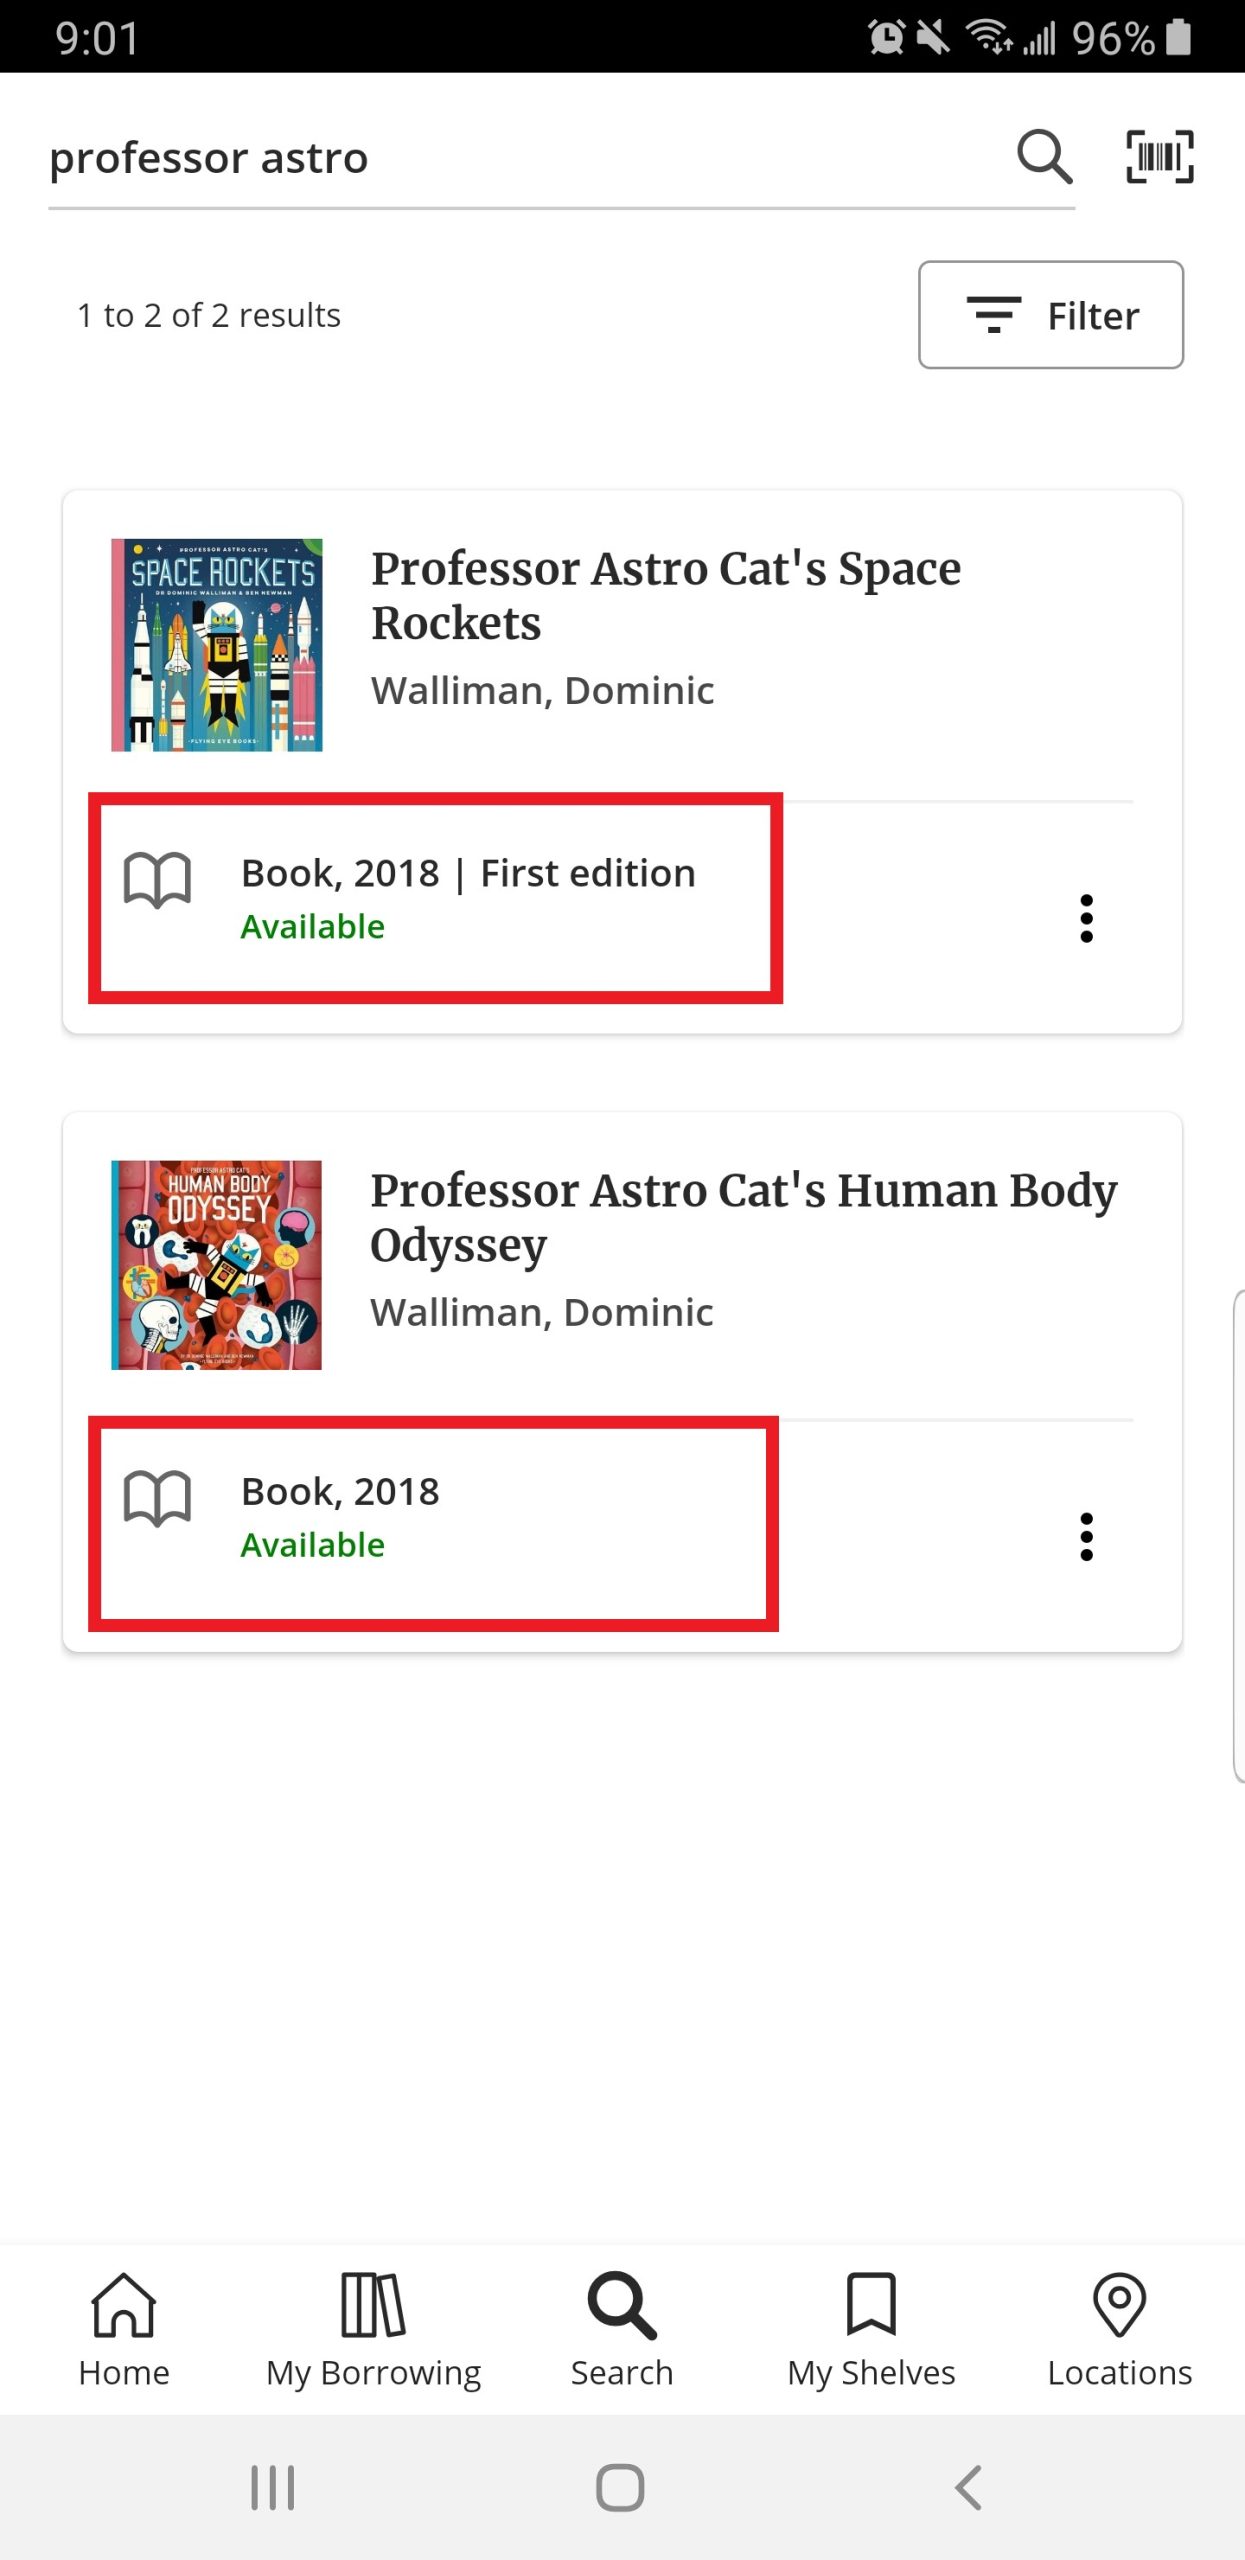Open three-dot menu for Space Rockets
1245x2560 pixels.
click(x=1087, y=918)
